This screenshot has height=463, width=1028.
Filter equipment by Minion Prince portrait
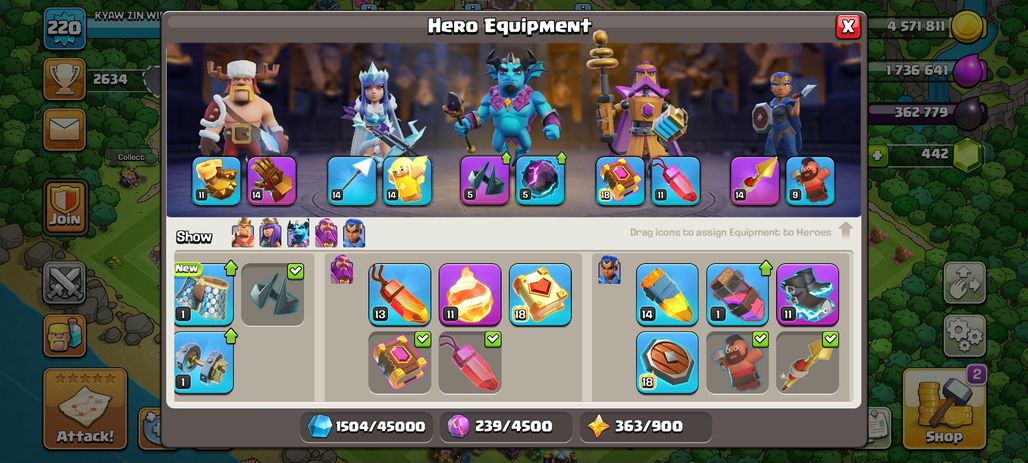coord(298,233)
